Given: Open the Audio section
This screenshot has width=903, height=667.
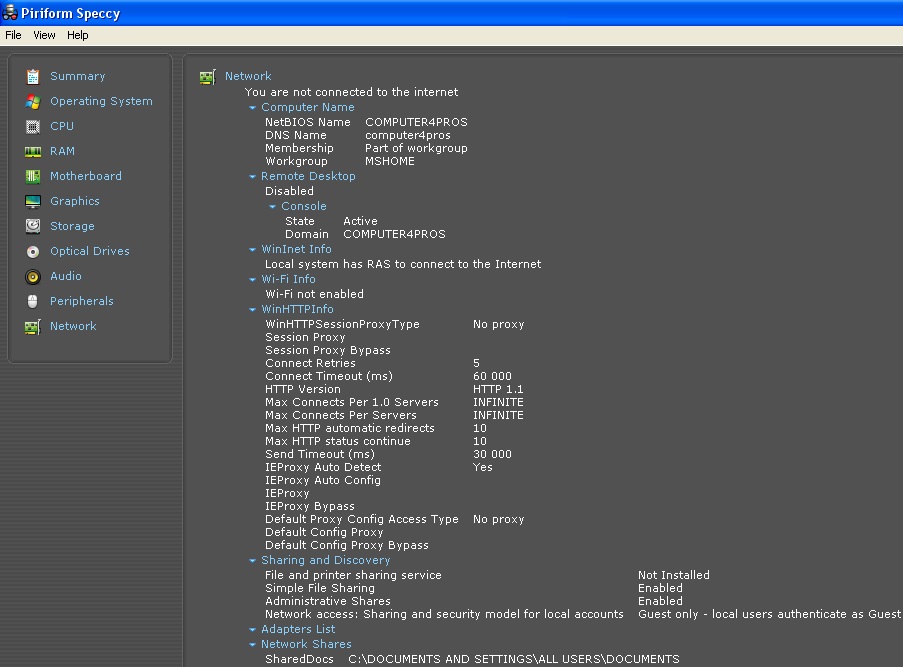Looking at the screenshot, I should [x=66, y=276].
